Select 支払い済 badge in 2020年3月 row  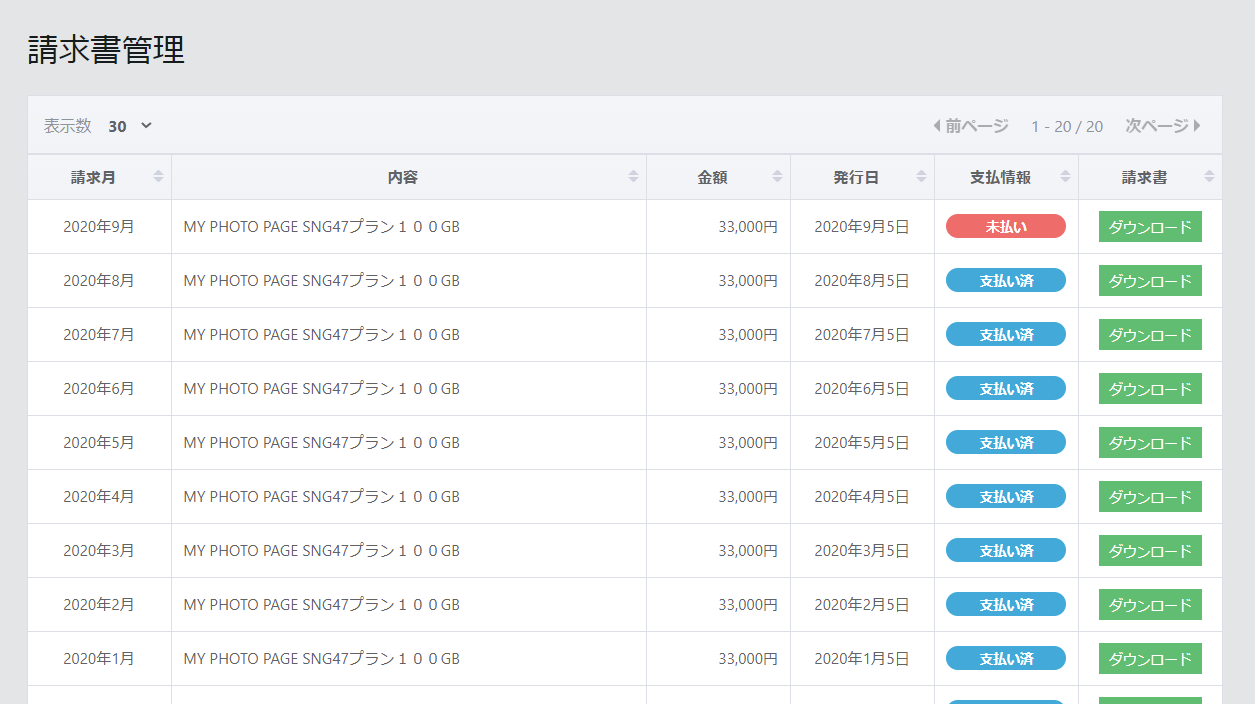coord(1005,551)
